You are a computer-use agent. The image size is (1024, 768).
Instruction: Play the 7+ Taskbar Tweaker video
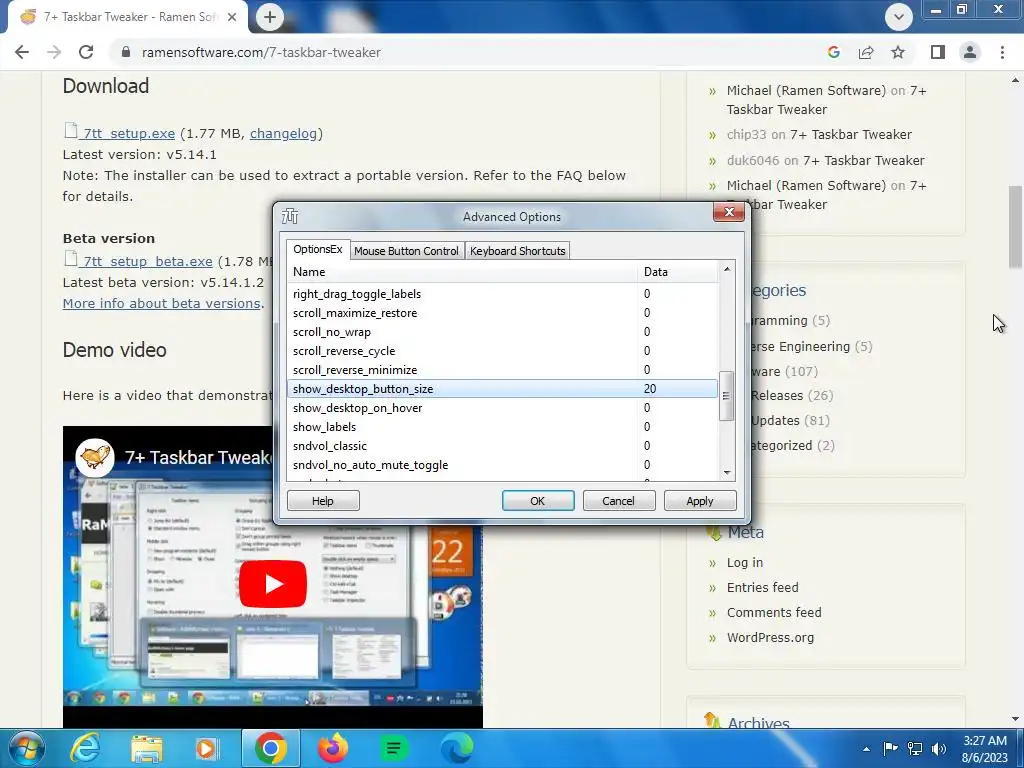pos(273,583)
